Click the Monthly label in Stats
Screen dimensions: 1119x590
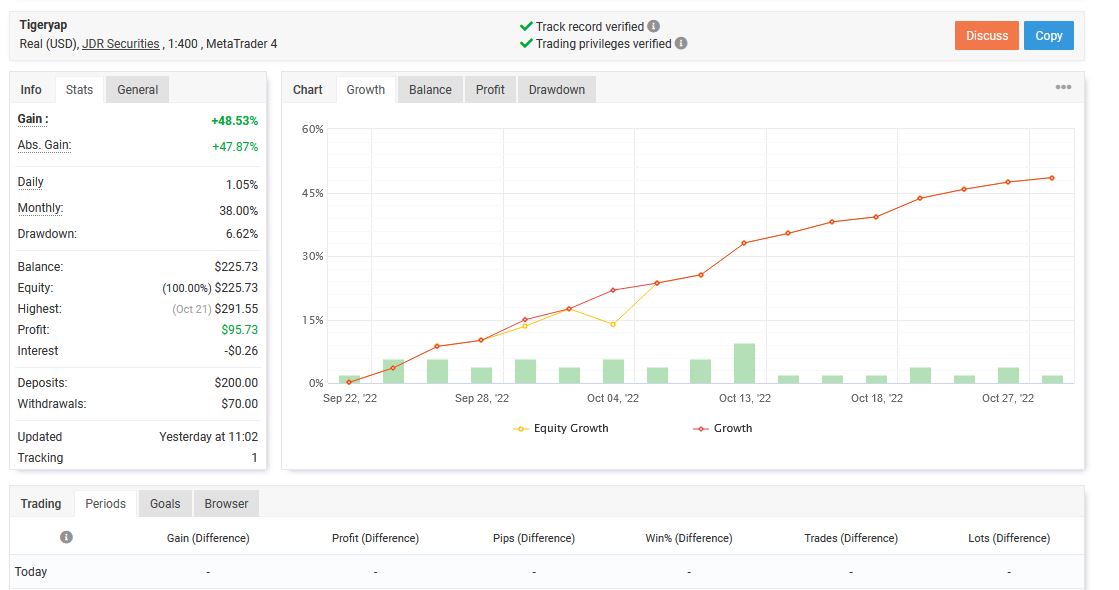point(41,208)
